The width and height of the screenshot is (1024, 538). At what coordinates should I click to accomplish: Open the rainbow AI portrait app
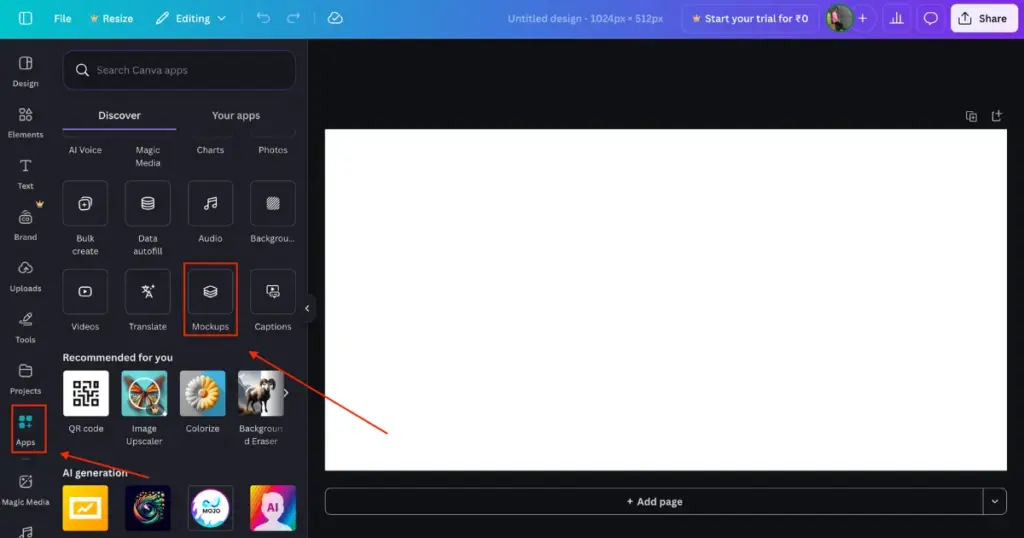(273, 508)
